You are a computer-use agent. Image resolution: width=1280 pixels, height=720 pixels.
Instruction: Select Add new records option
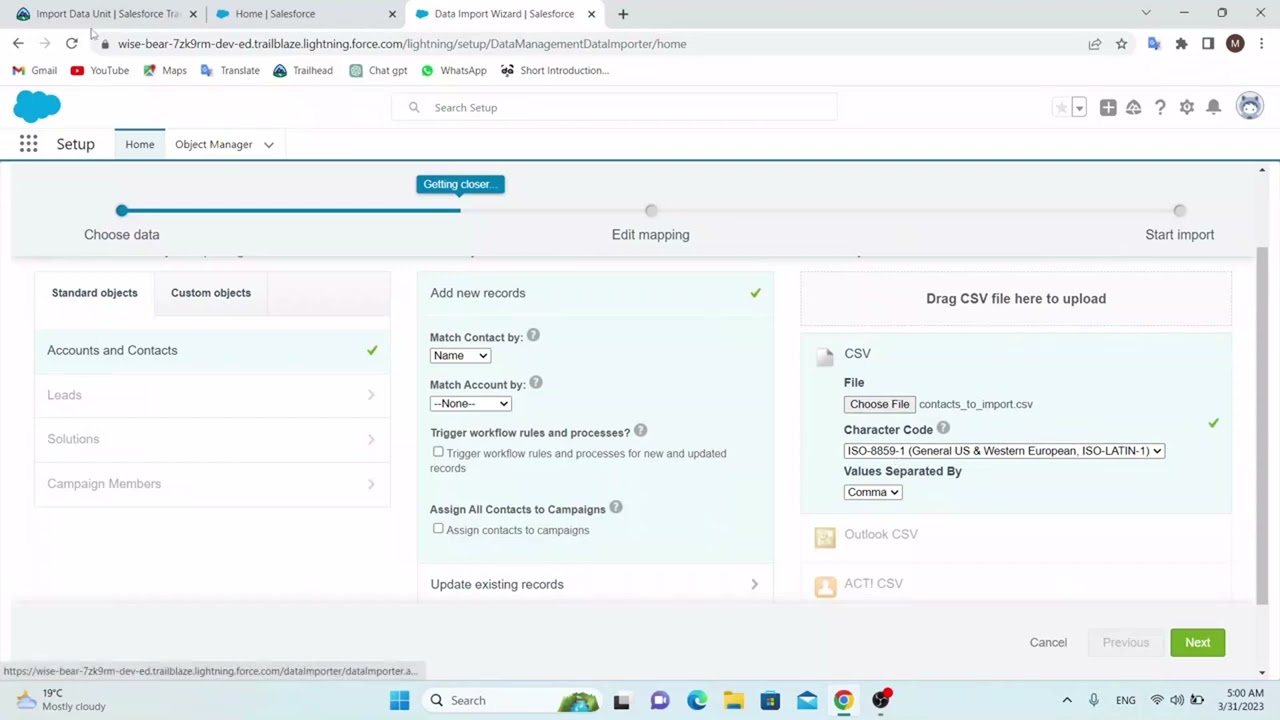pyautogui.click(x=595, y=293)
